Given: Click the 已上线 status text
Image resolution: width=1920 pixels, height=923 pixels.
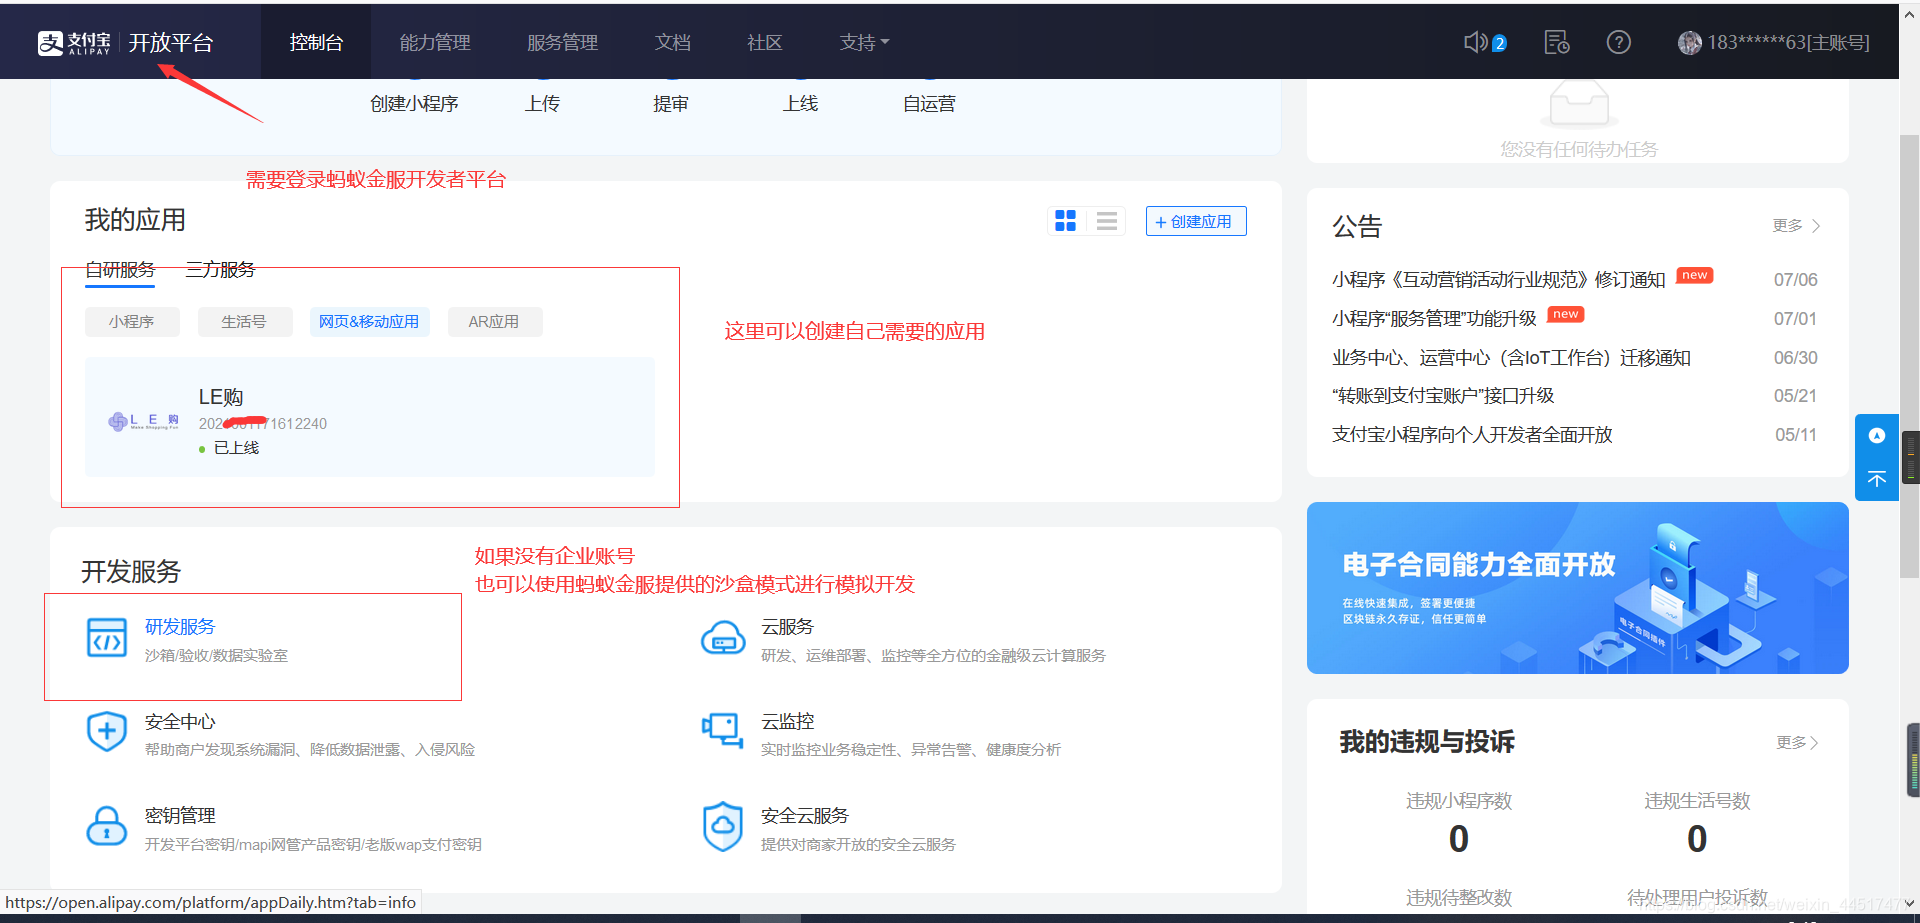Looking at the screenshot, I should [x=236, y=448].
